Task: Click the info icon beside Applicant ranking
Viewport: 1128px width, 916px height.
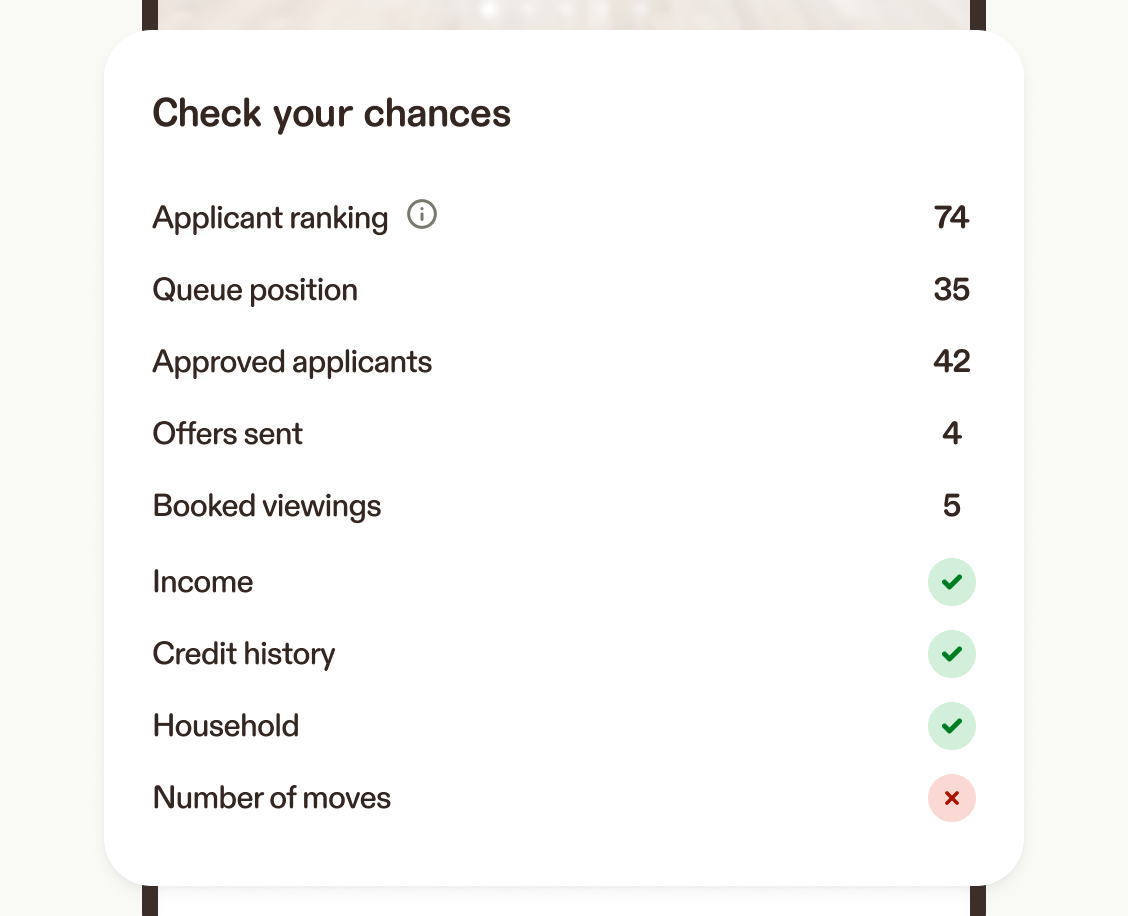Action: point(422,215)
